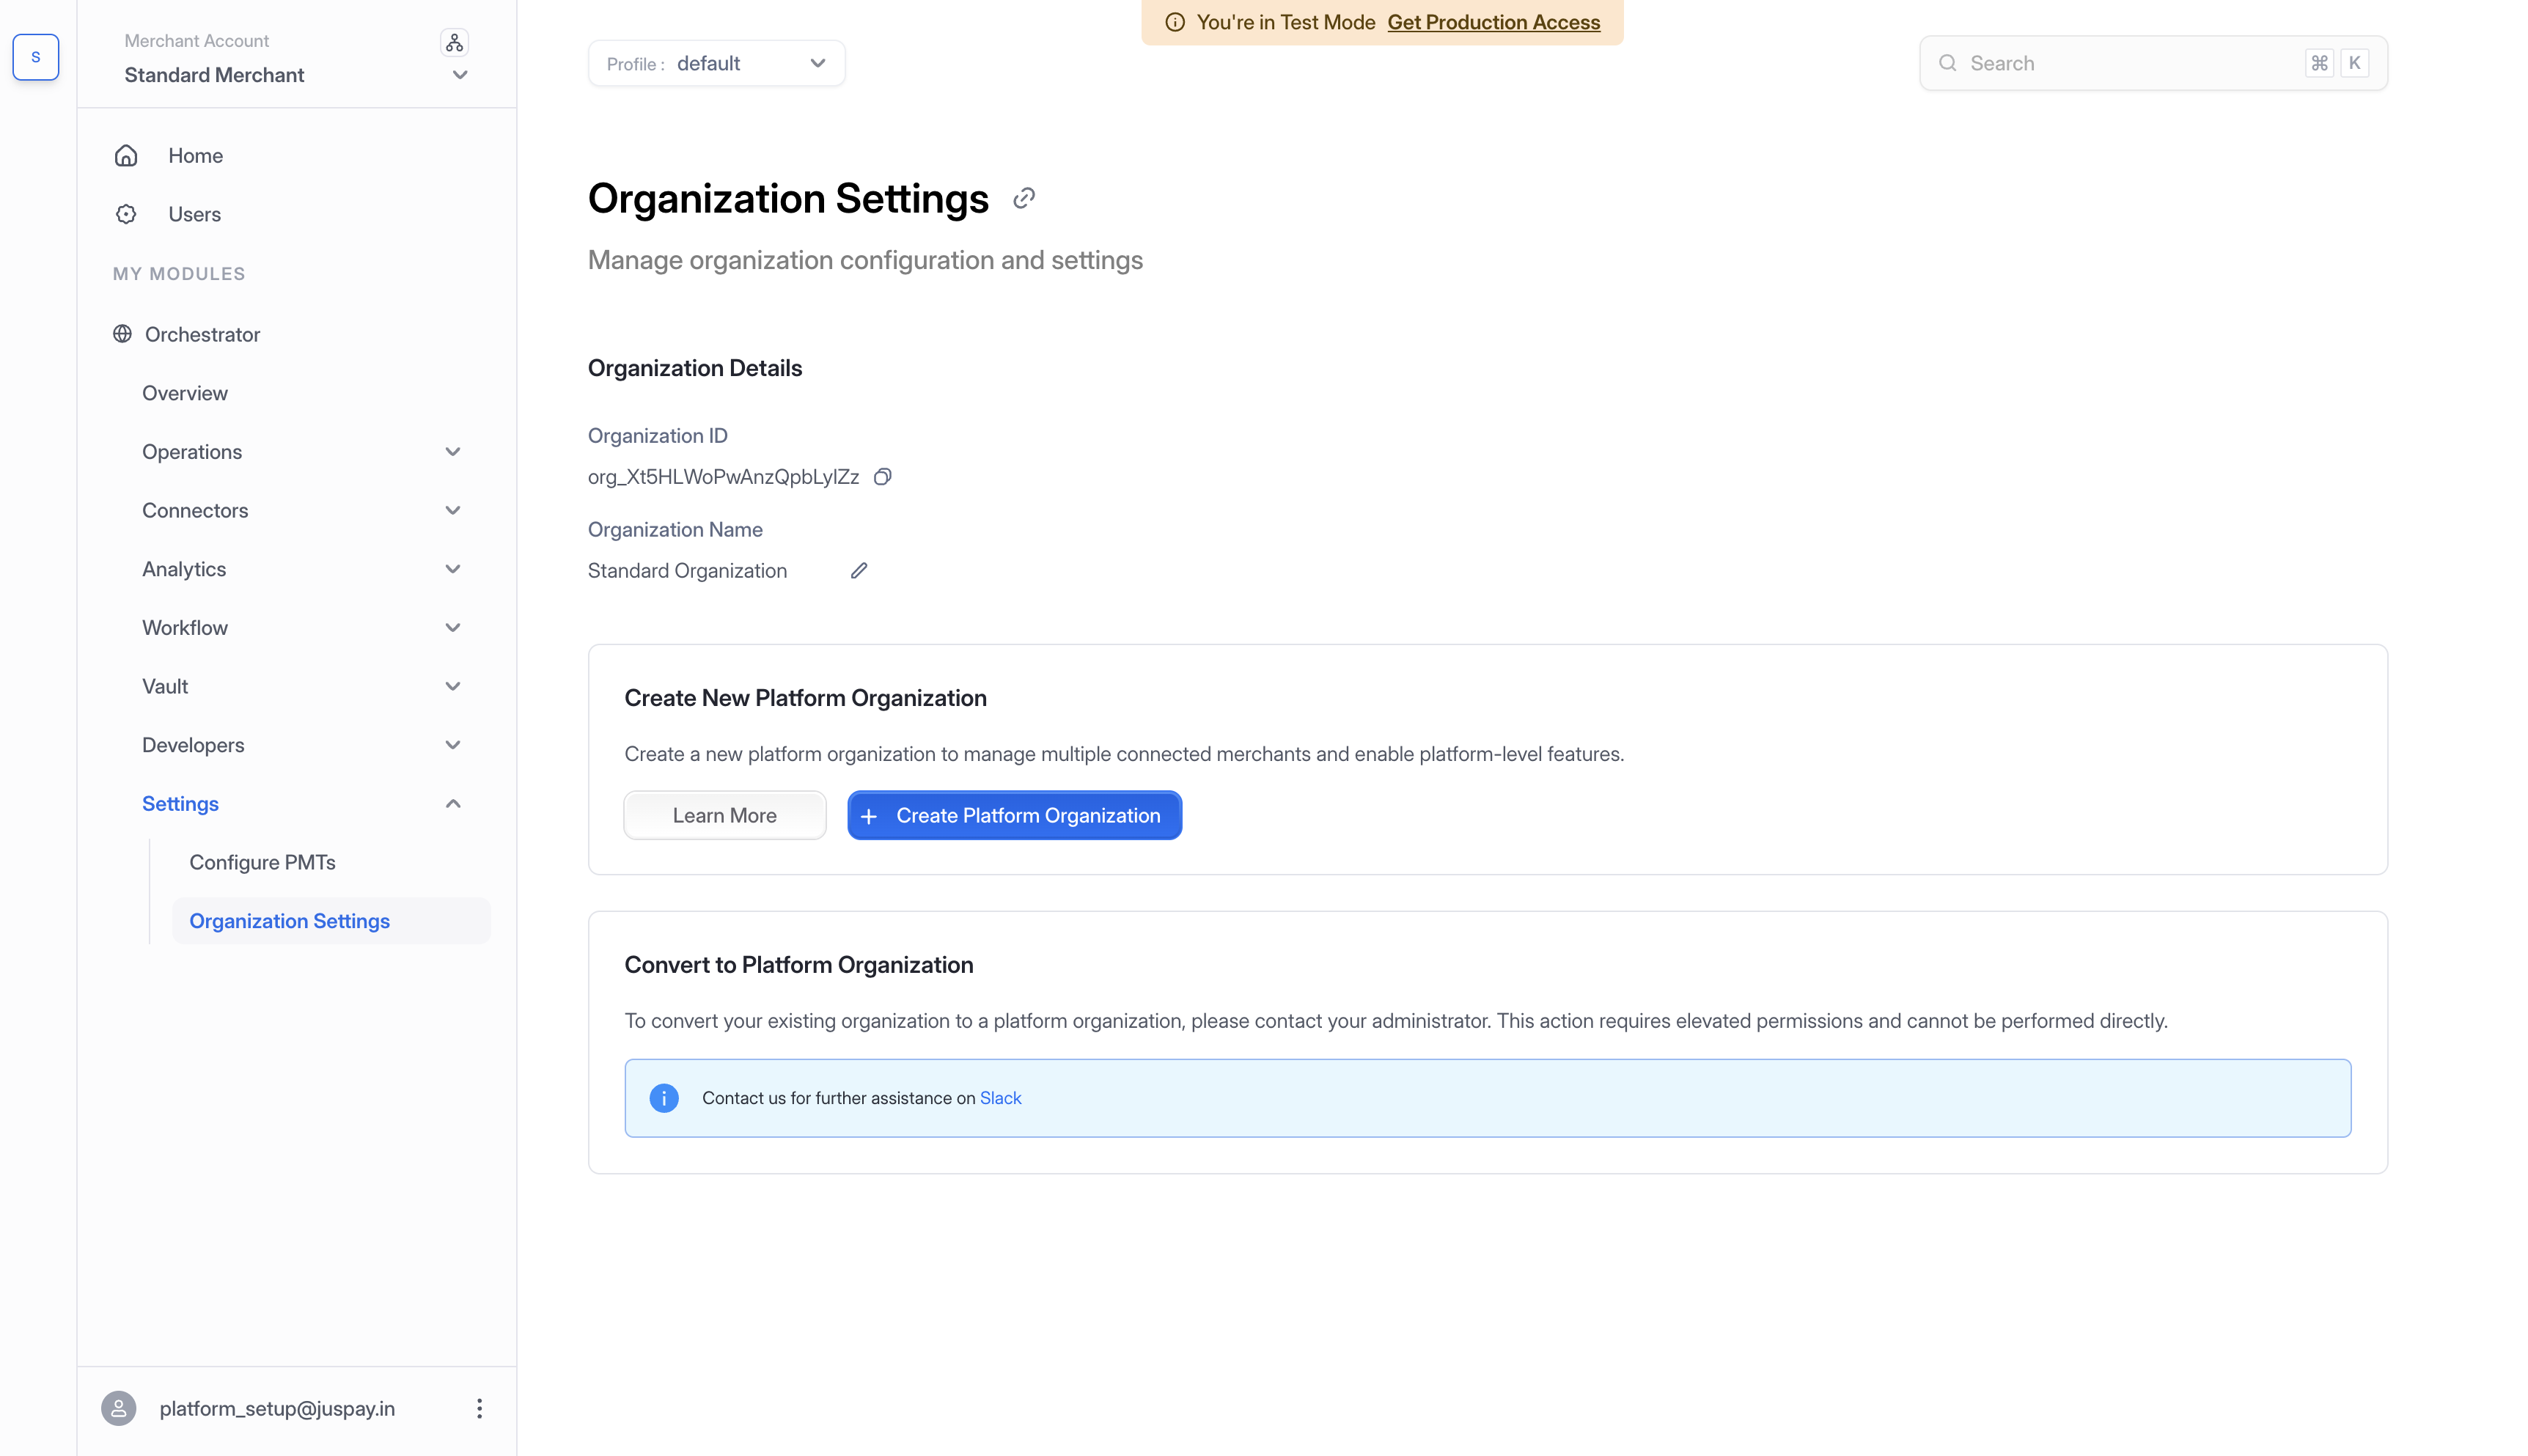Open Configure PMTs under Settings
This screenshot has width=2528, height=1456.
pyautogui.click(x=262, y=862)
